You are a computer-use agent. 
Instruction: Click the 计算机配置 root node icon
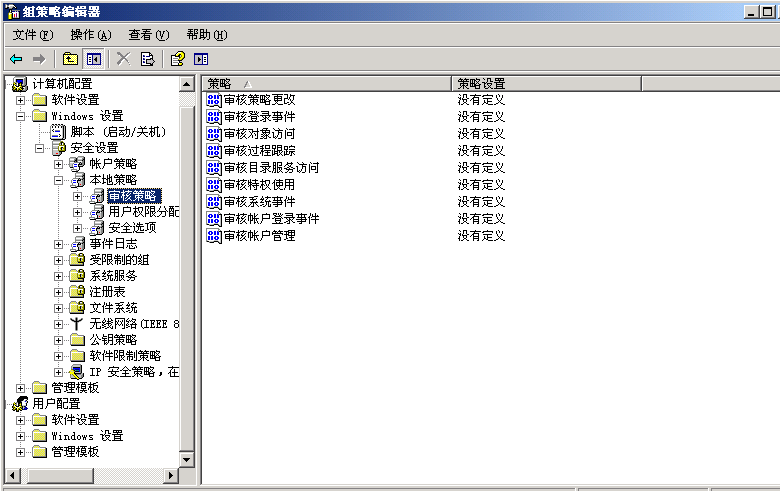pyautogui.click(x=20, y=84)
